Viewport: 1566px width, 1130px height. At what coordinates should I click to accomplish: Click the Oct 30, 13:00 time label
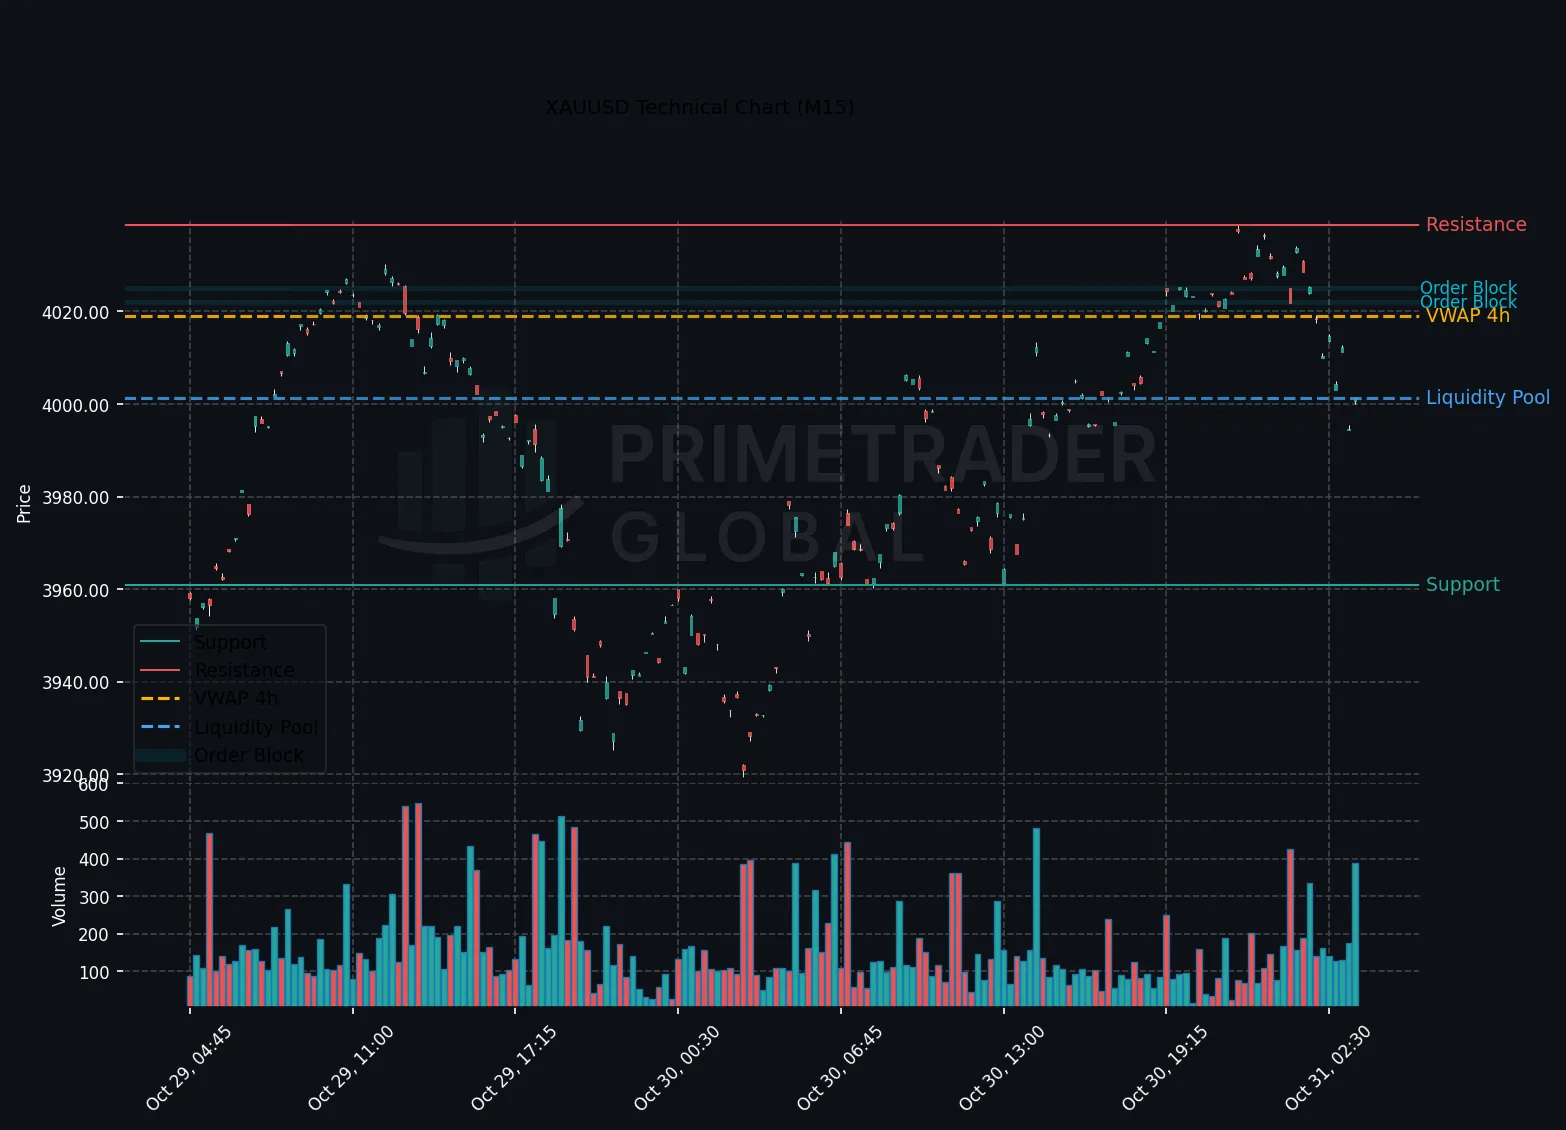pos(1002,1068)
